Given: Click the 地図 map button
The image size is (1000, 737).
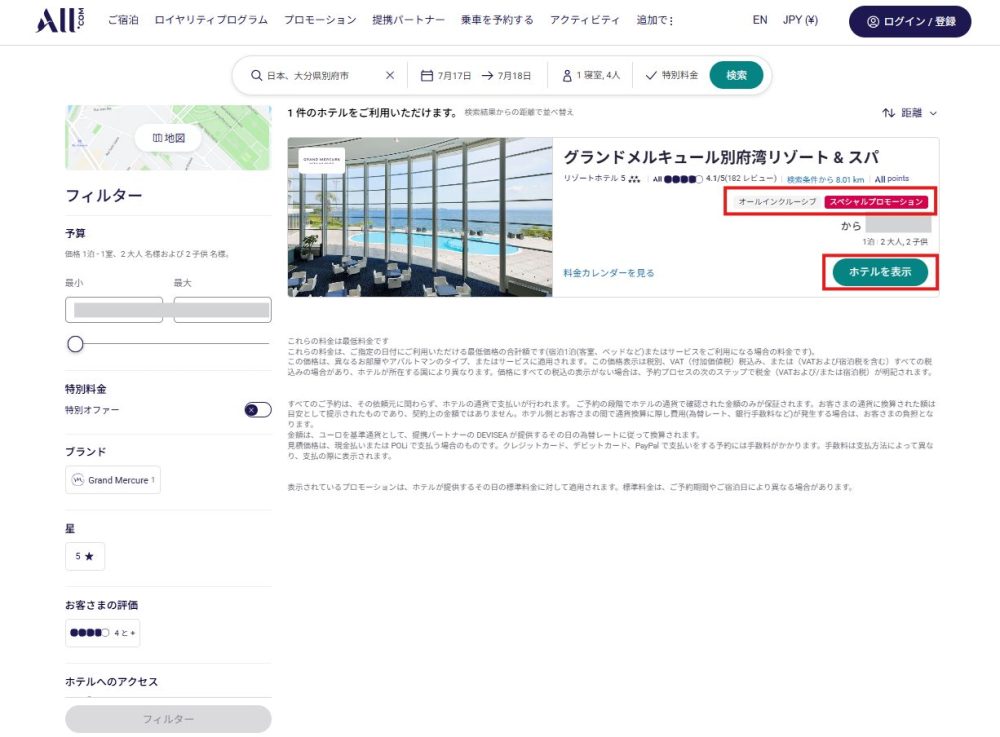Looking at the screenshot, I should 168,138.
